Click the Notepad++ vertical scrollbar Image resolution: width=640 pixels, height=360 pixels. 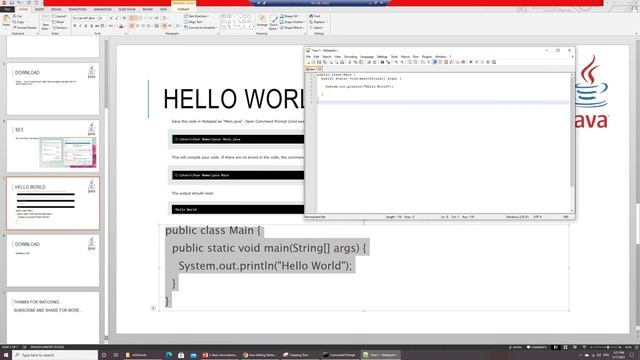coord(572,143)
